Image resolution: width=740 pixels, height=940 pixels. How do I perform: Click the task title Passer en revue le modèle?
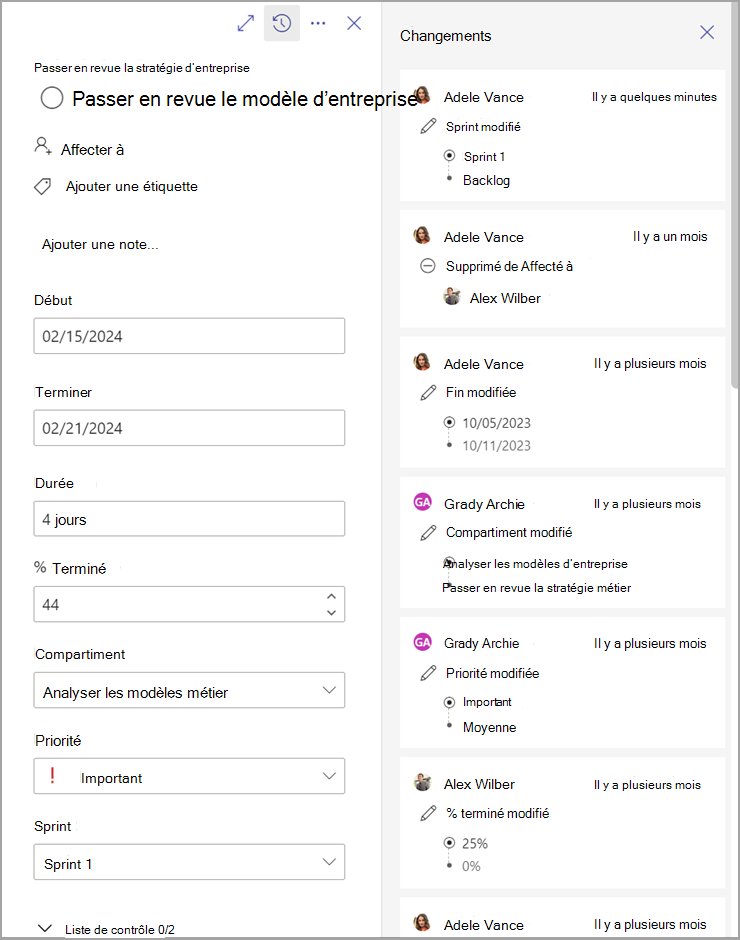coord(245,99)
